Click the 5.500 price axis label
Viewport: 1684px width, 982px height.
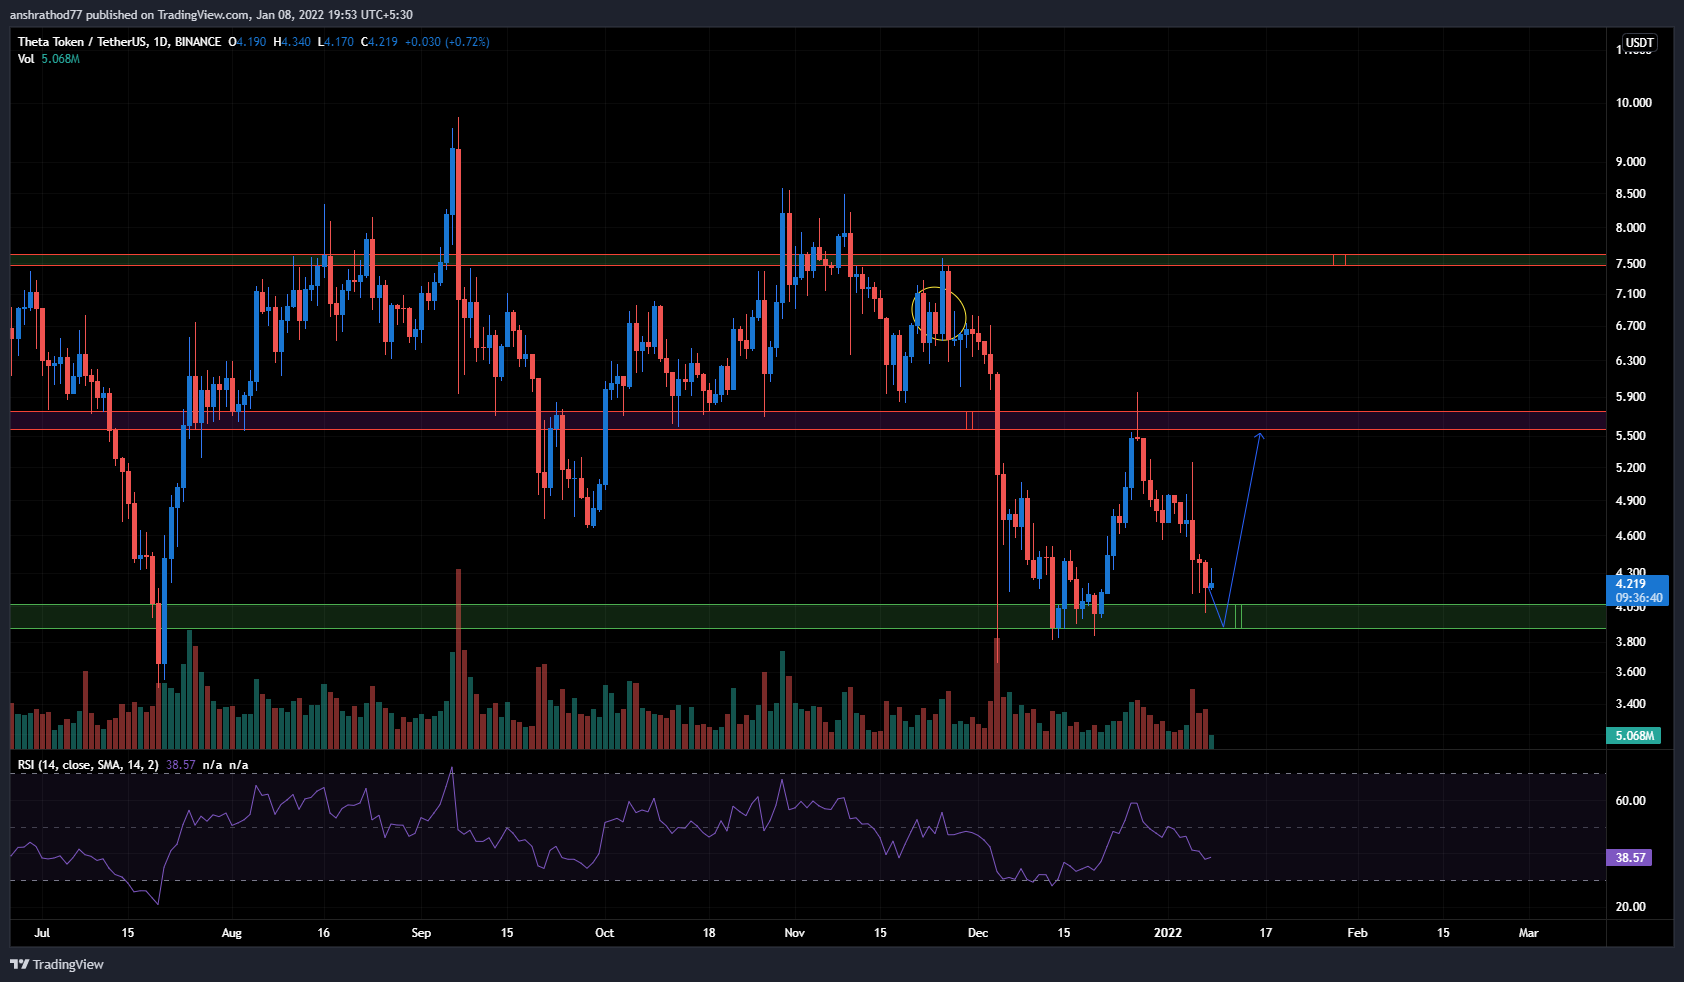coord(1631,436)
